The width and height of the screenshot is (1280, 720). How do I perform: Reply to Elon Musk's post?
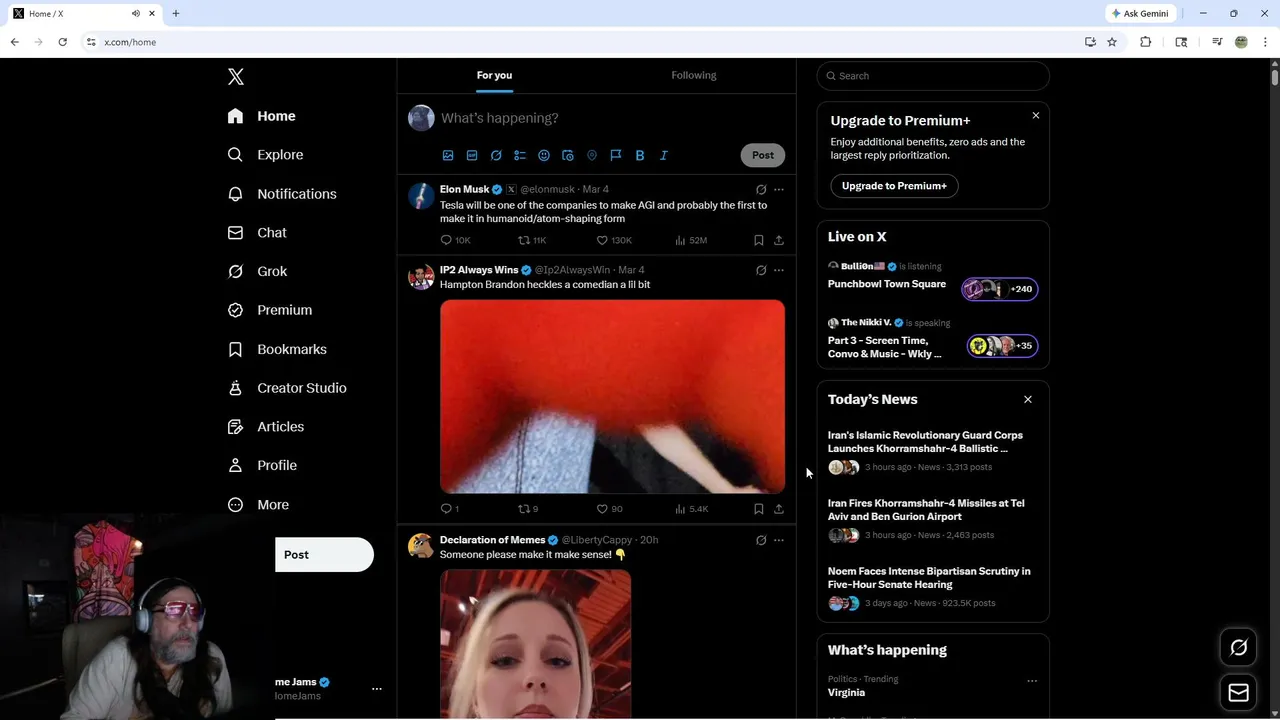coord(455,240)
